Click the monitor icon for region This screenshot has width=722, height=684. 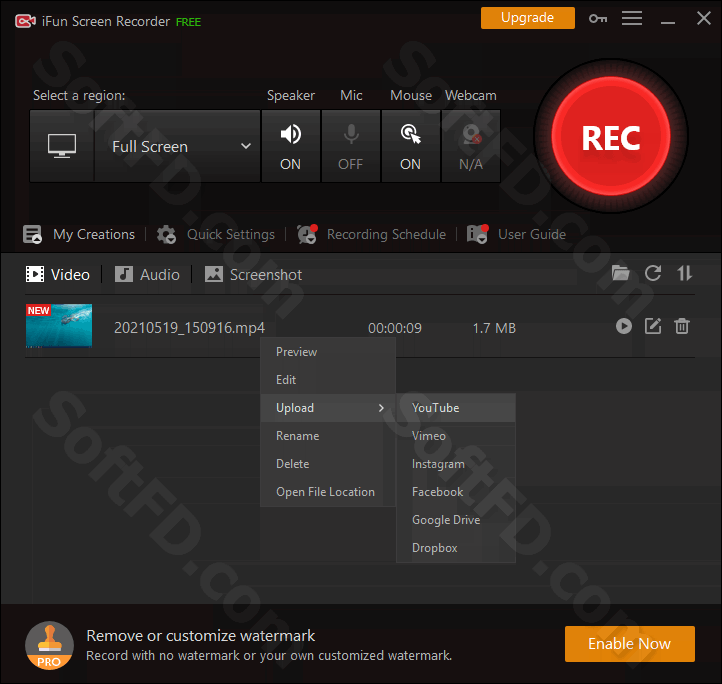click(x=62, y=146)
